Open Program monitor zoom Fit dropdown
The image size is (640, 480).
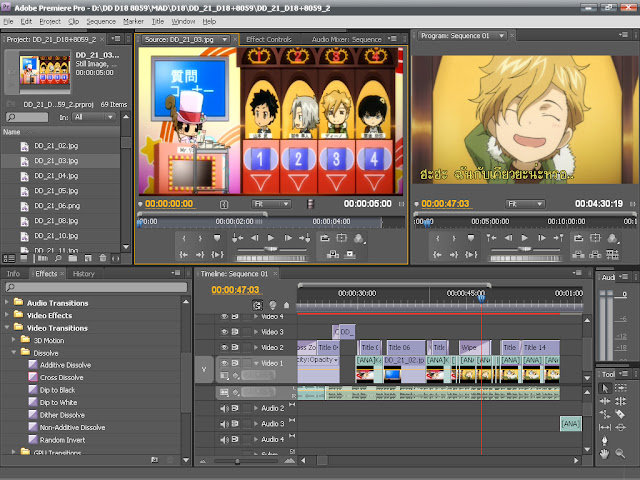[525, 204]
